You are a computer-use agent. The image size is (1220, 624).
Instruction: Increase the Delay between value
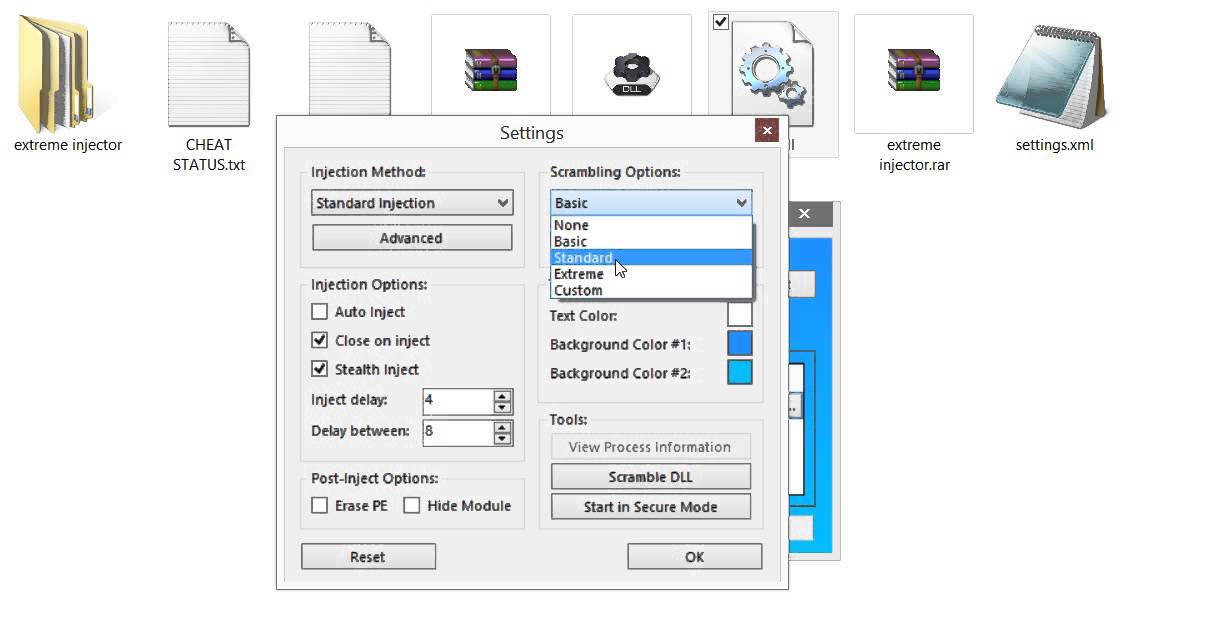point(502,427)
